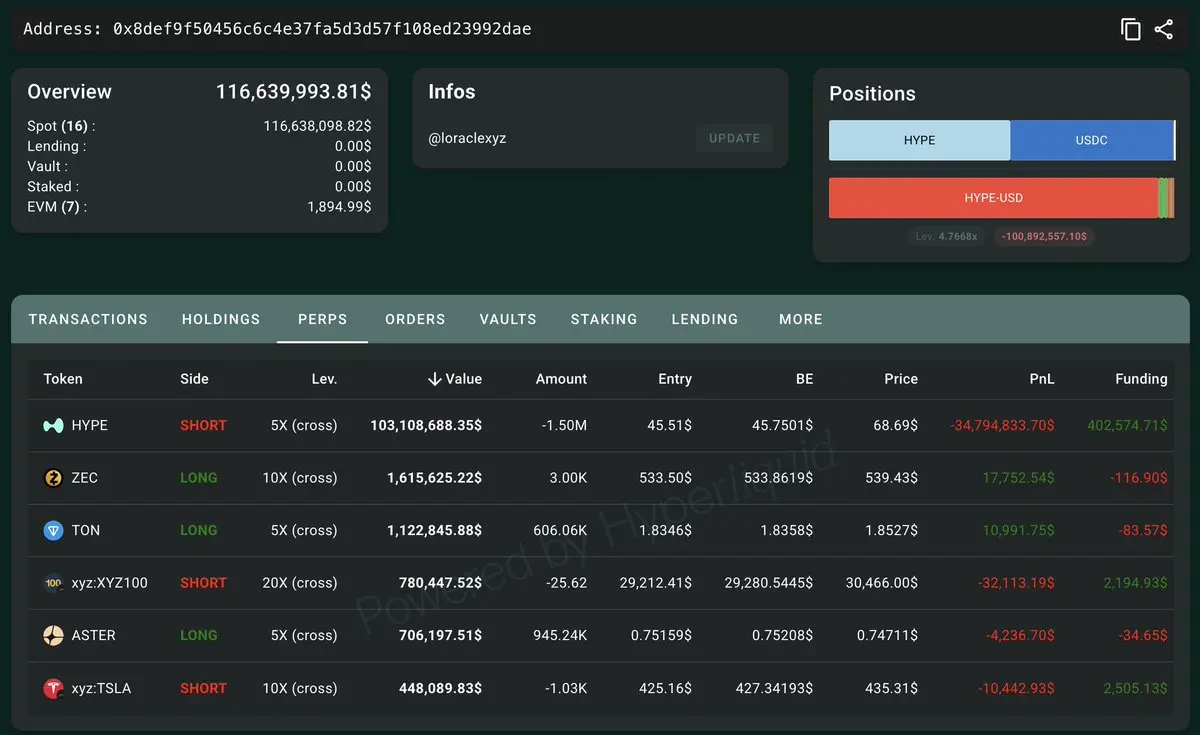Sort by the Amount column header

pos(561,379)
